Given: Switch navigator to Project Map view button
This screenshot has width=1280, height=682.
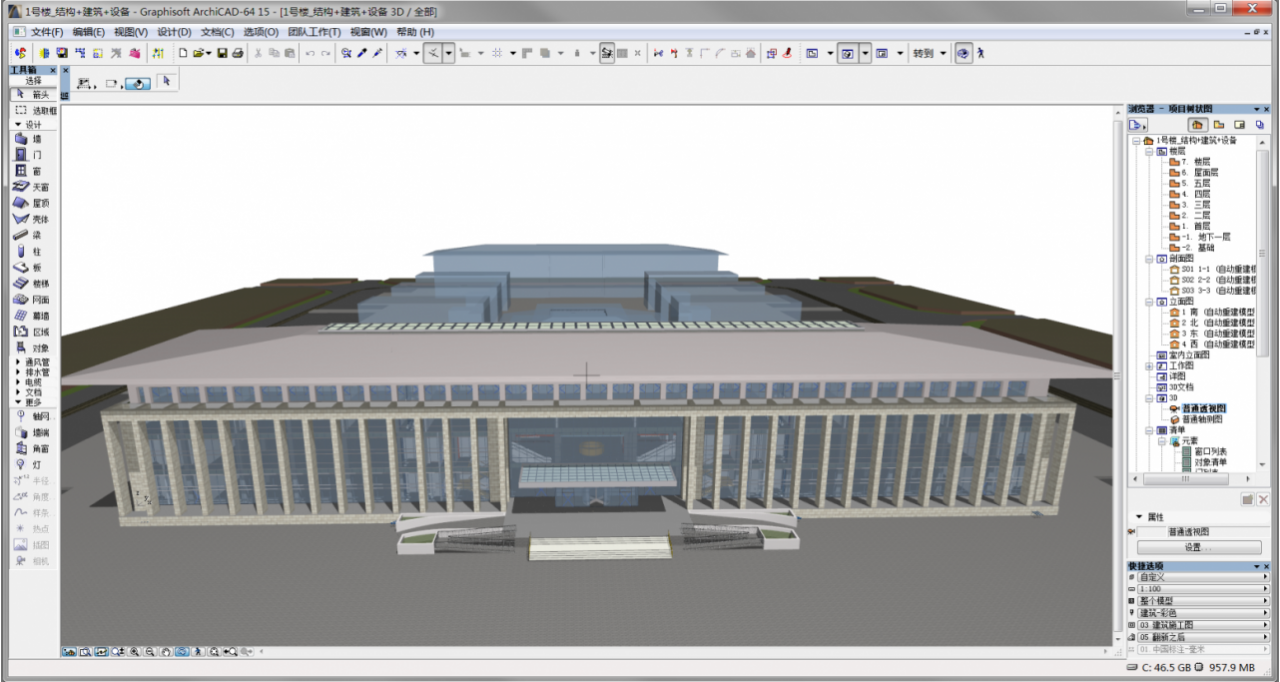Looking at the screenshot, I should pos(1198,125).
